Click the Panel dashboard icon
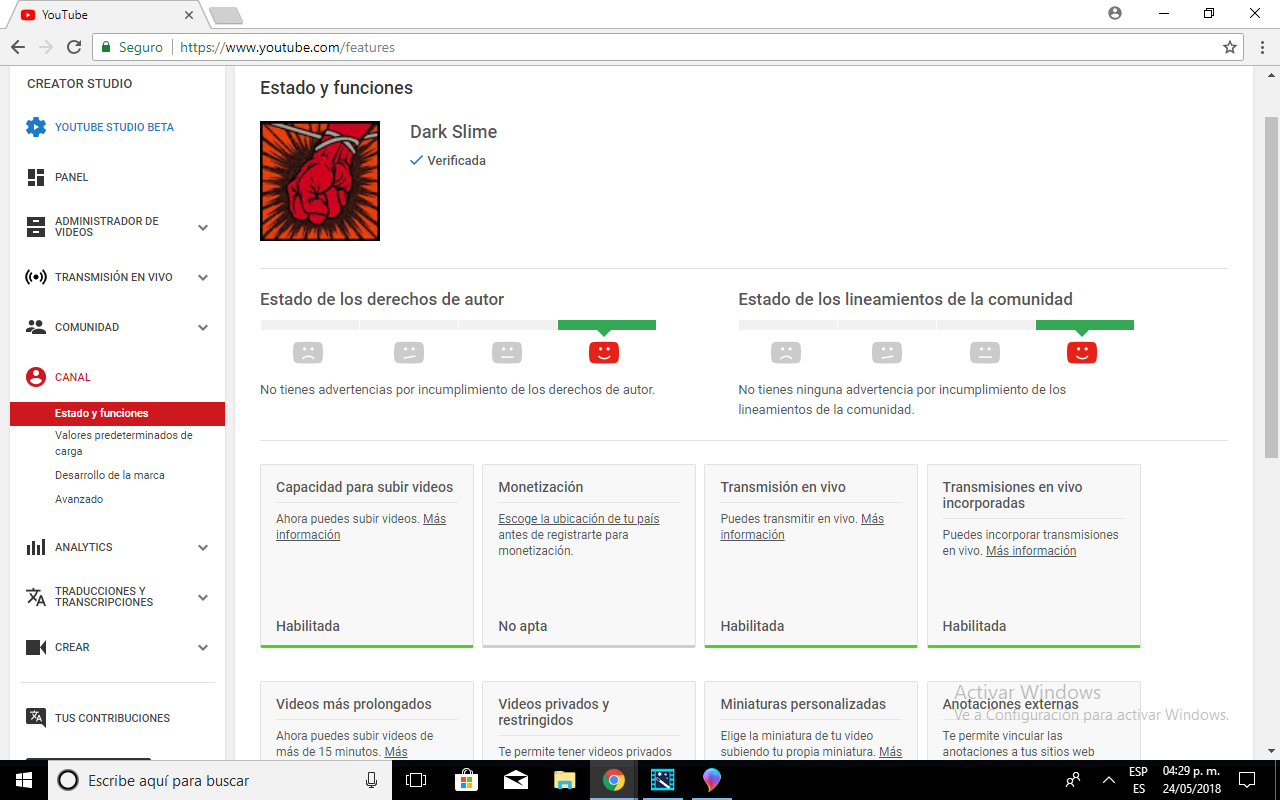The height and width of the screenshot is (800, 1280). [x=36, y=177]
